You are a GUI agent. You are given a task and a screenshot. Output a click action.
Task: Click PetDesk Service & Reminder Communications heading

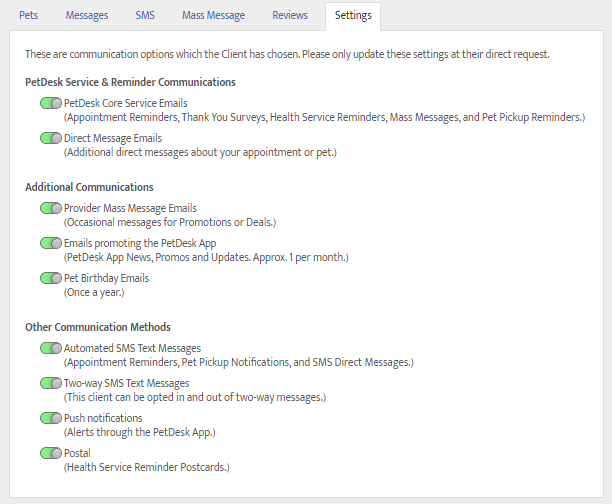130,82
